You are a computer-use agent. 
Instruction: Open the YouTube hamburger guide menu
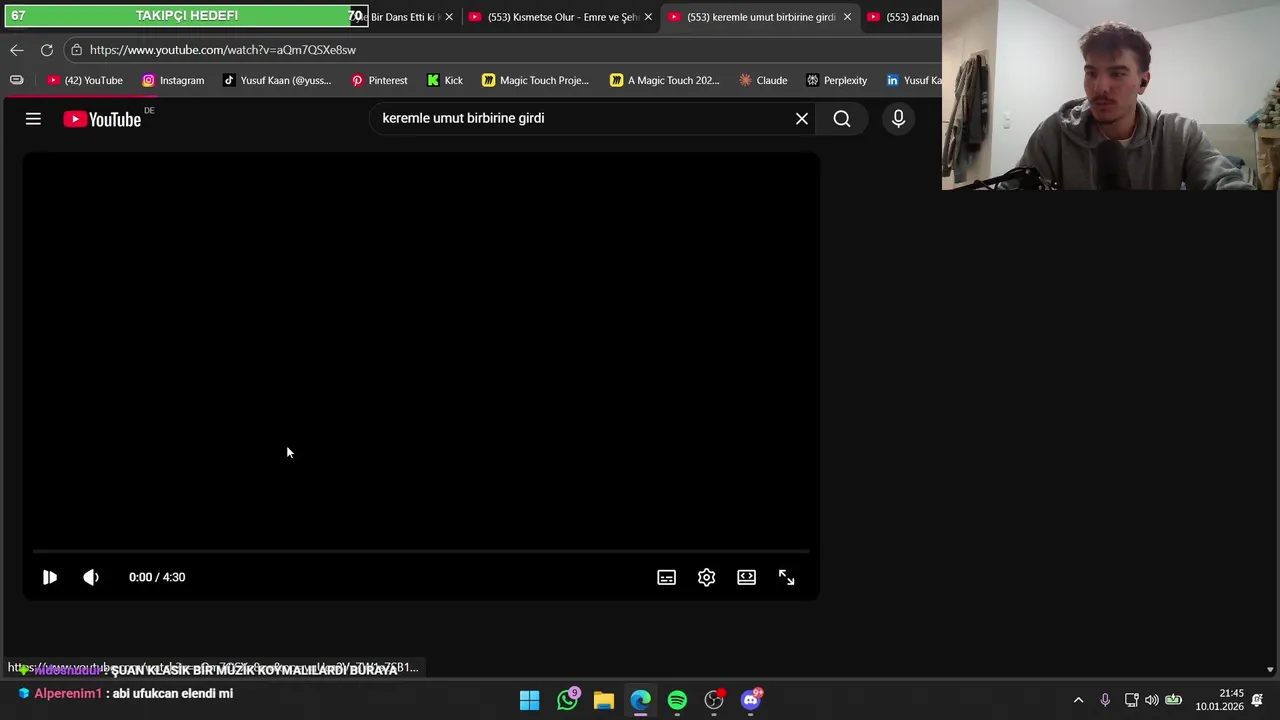(33, 119)
